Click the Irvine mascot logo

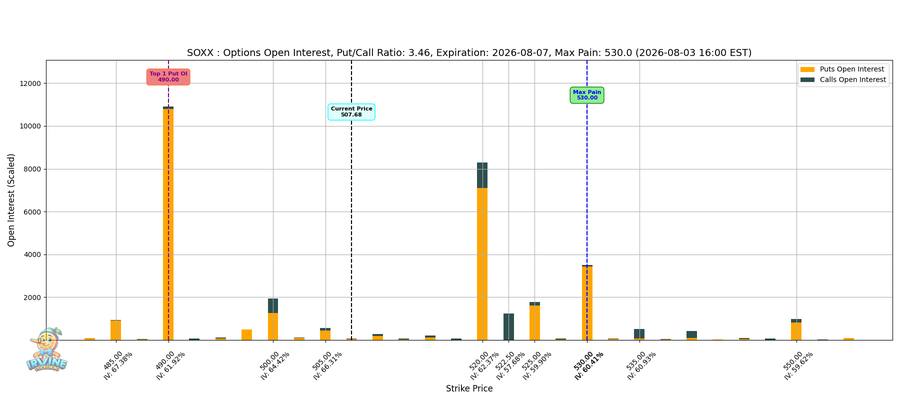pos(47,349)
